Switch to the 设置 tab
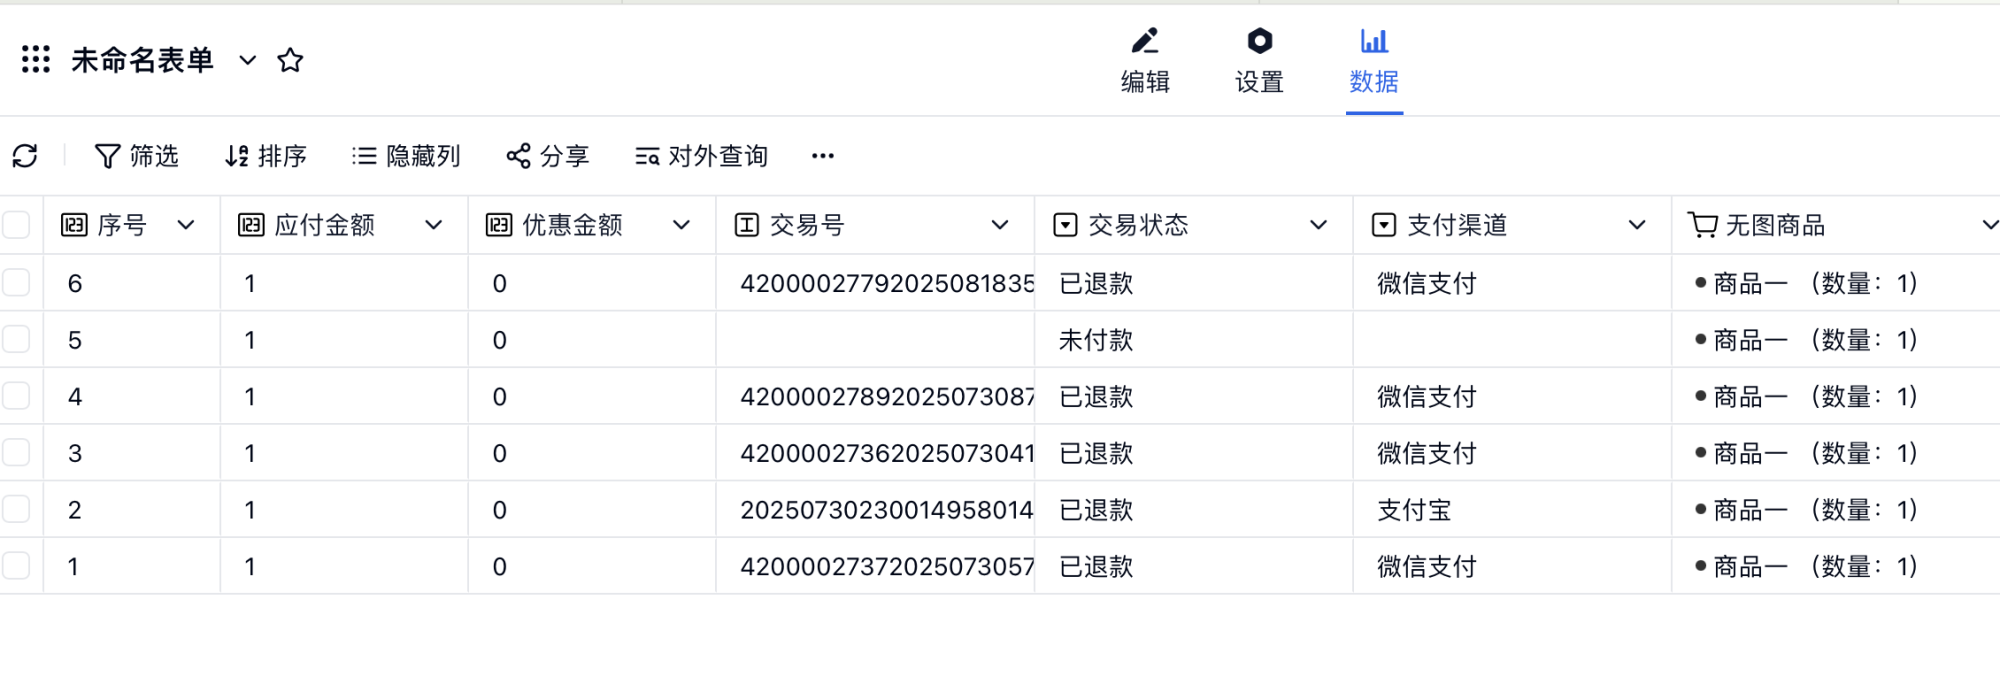2000x692 pixels. click(x=1259, y=61)
